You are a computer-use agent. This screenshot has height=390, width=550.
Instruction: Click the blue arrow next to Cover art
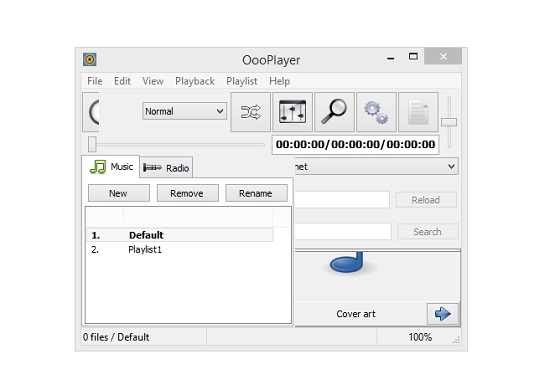pos(443,314)
